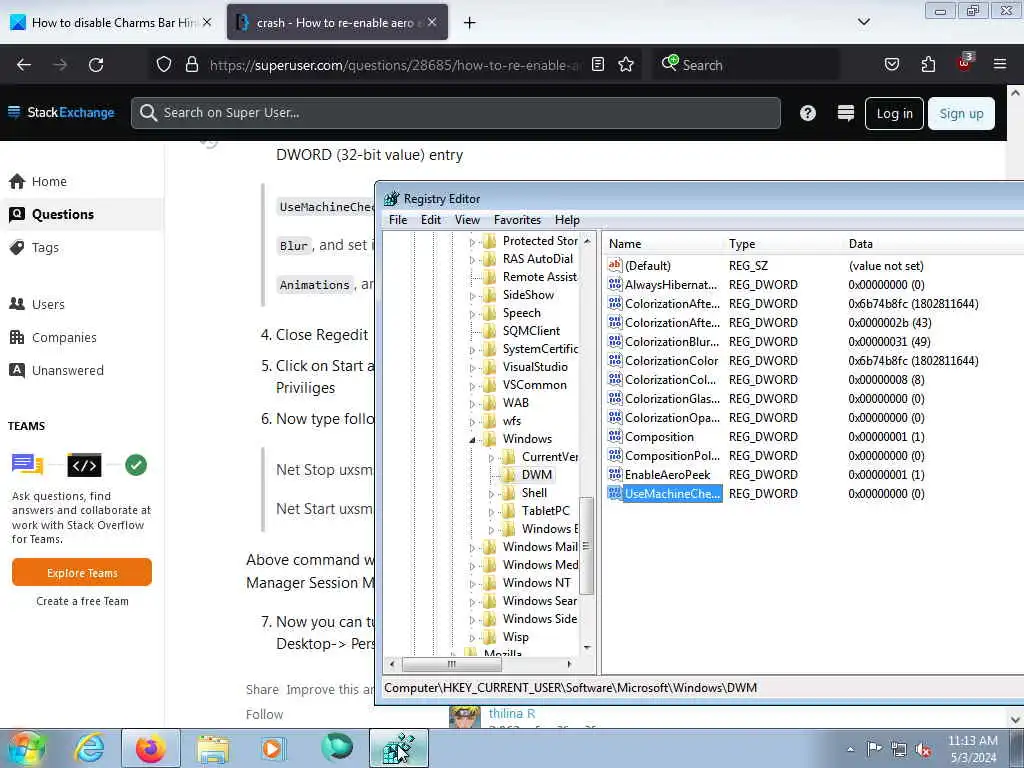Focus the Search on Super User field
The width and height of the screenshot is (1024, 768).
coord(456,113)
